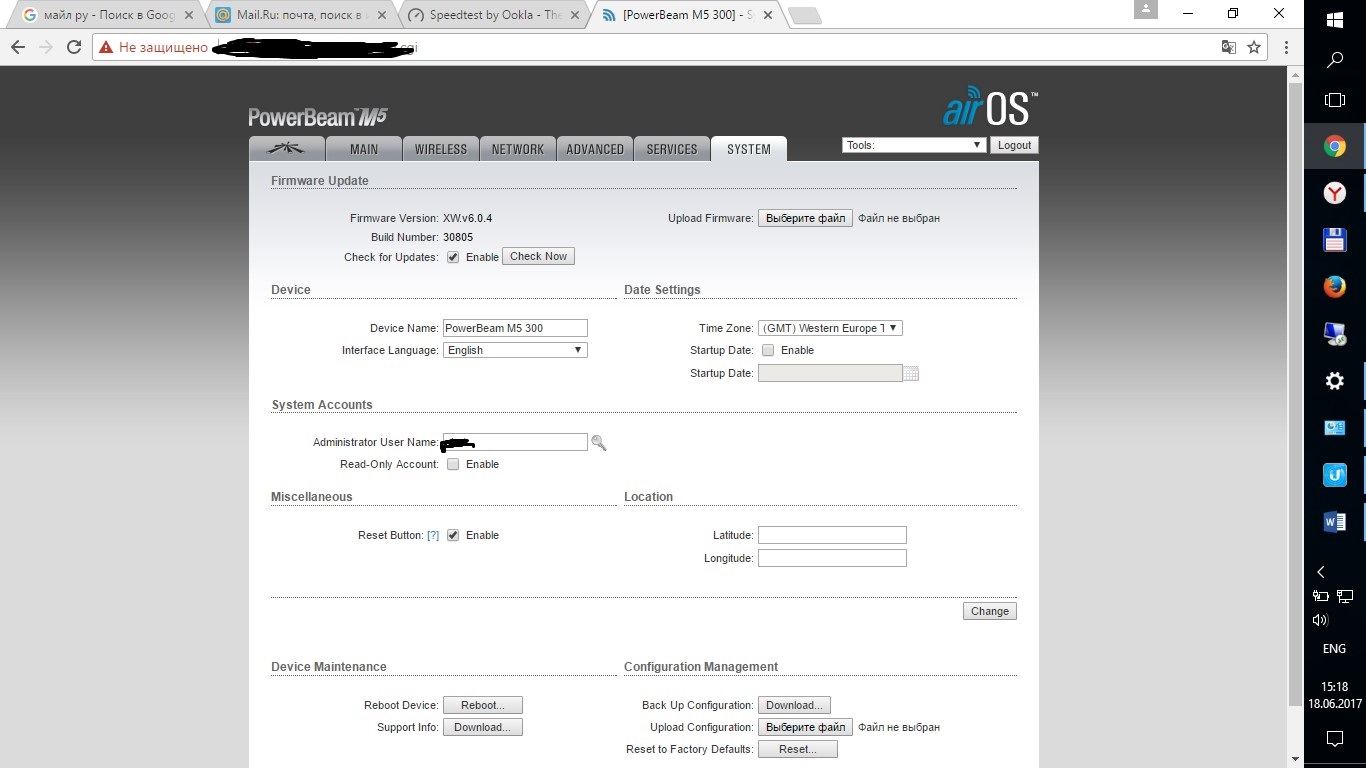Choose configuration file to upload

pyautogui.click(x=805, y=727)
